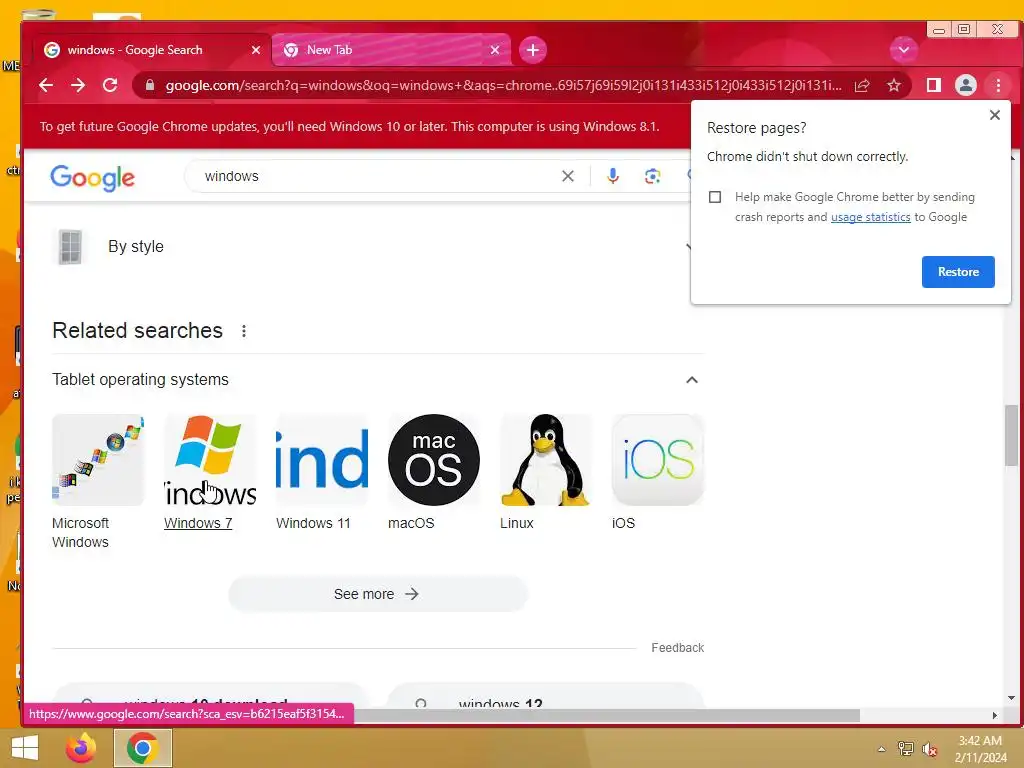Screen dimensions: 1024x768
Task: Open the Microsoft Windows thumbnail
Action: pyautogui.click(x=98, y=460)
